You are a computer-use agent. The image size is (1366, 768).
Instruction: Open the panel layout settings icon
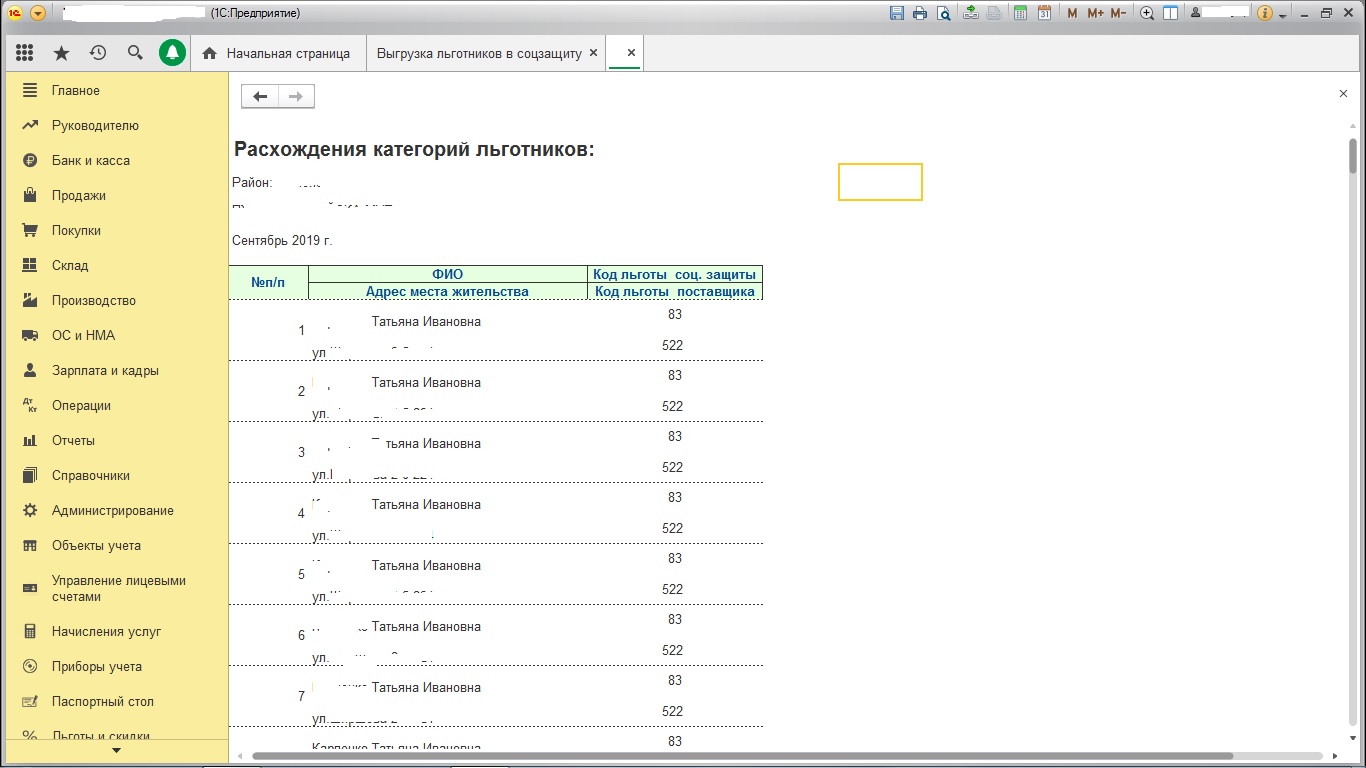pyautogui.click(x=1170, y=13)
